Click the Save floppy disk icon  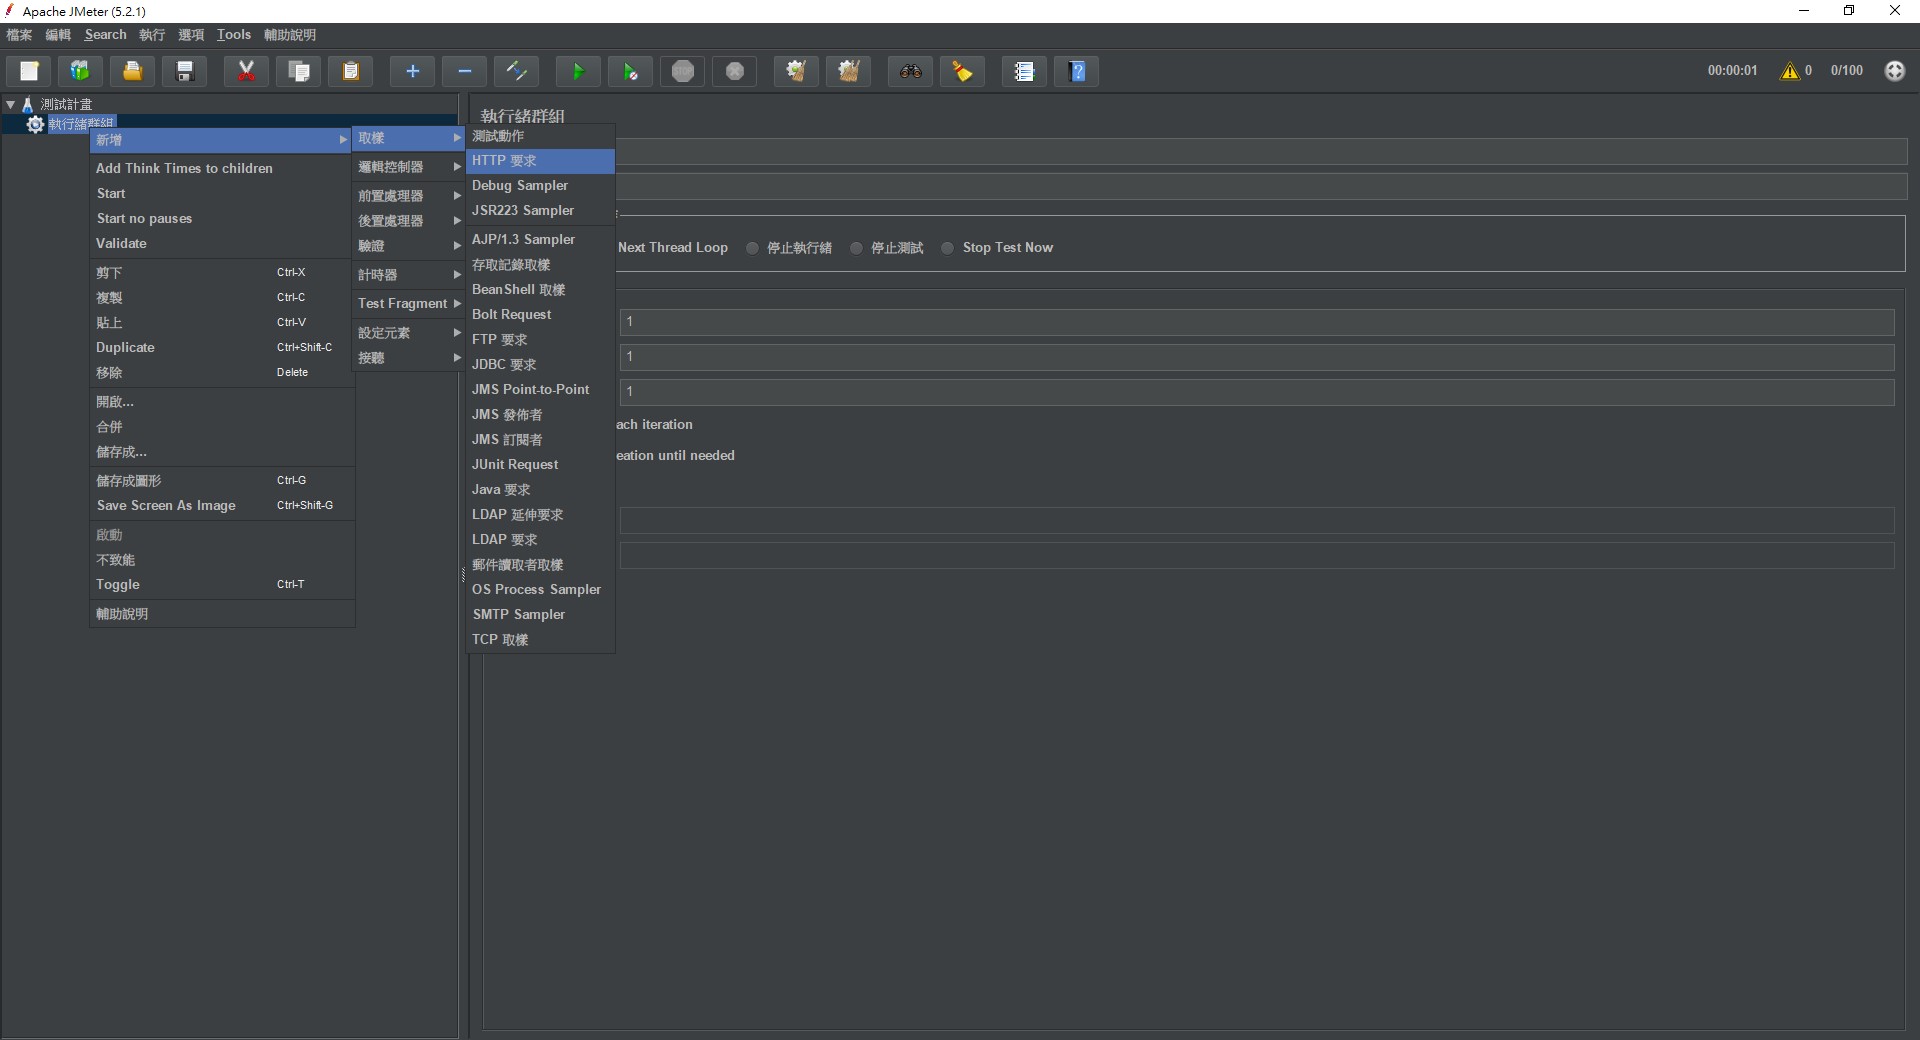[x=185, y=71]
